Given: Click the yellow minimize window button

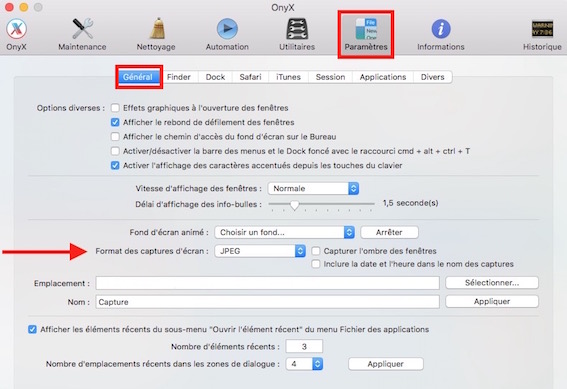Looking at the screenshot, I should point(24,7).
